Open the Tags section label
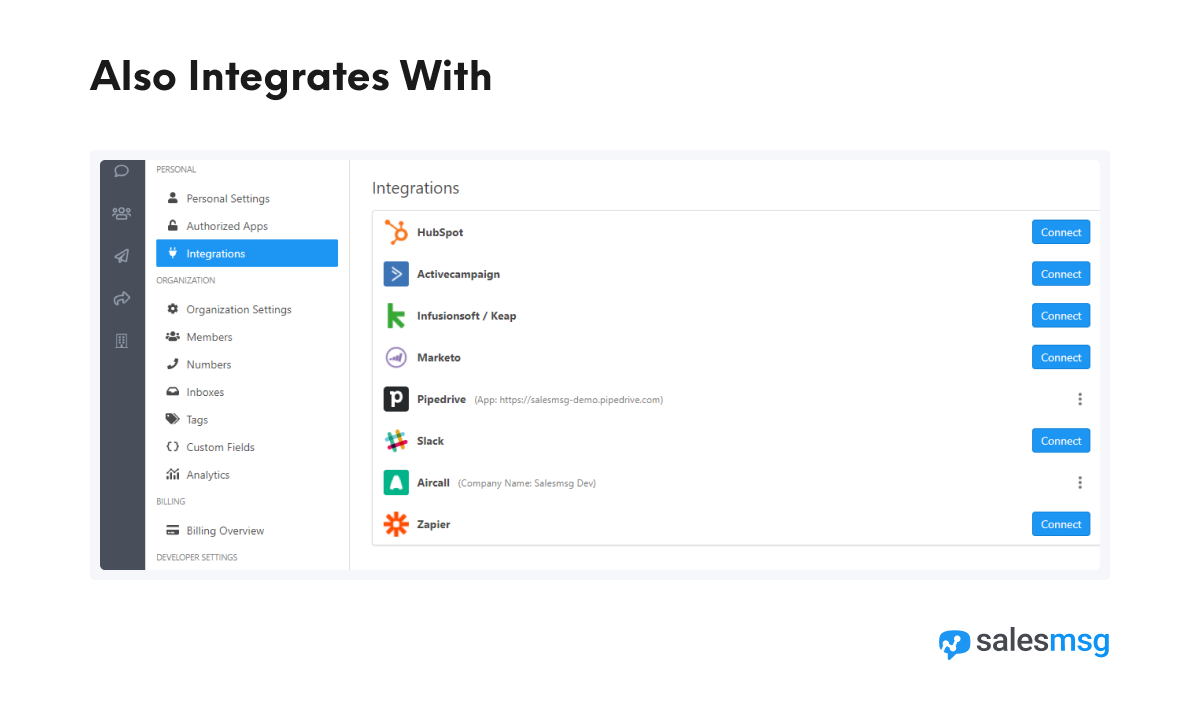1200x720 pixels. click(x=197, y=420)
